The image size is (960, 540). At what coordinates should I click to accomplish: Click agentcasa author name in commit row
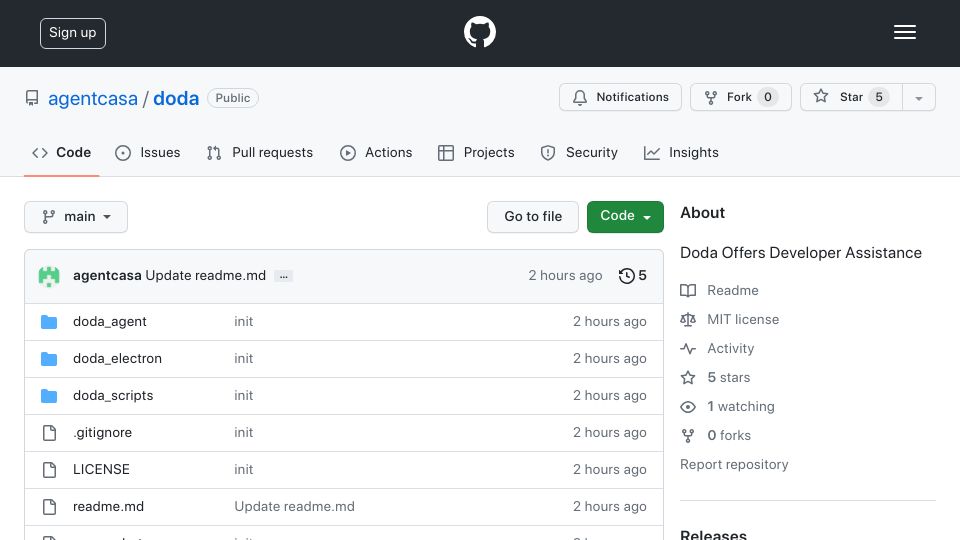(107, 276)
